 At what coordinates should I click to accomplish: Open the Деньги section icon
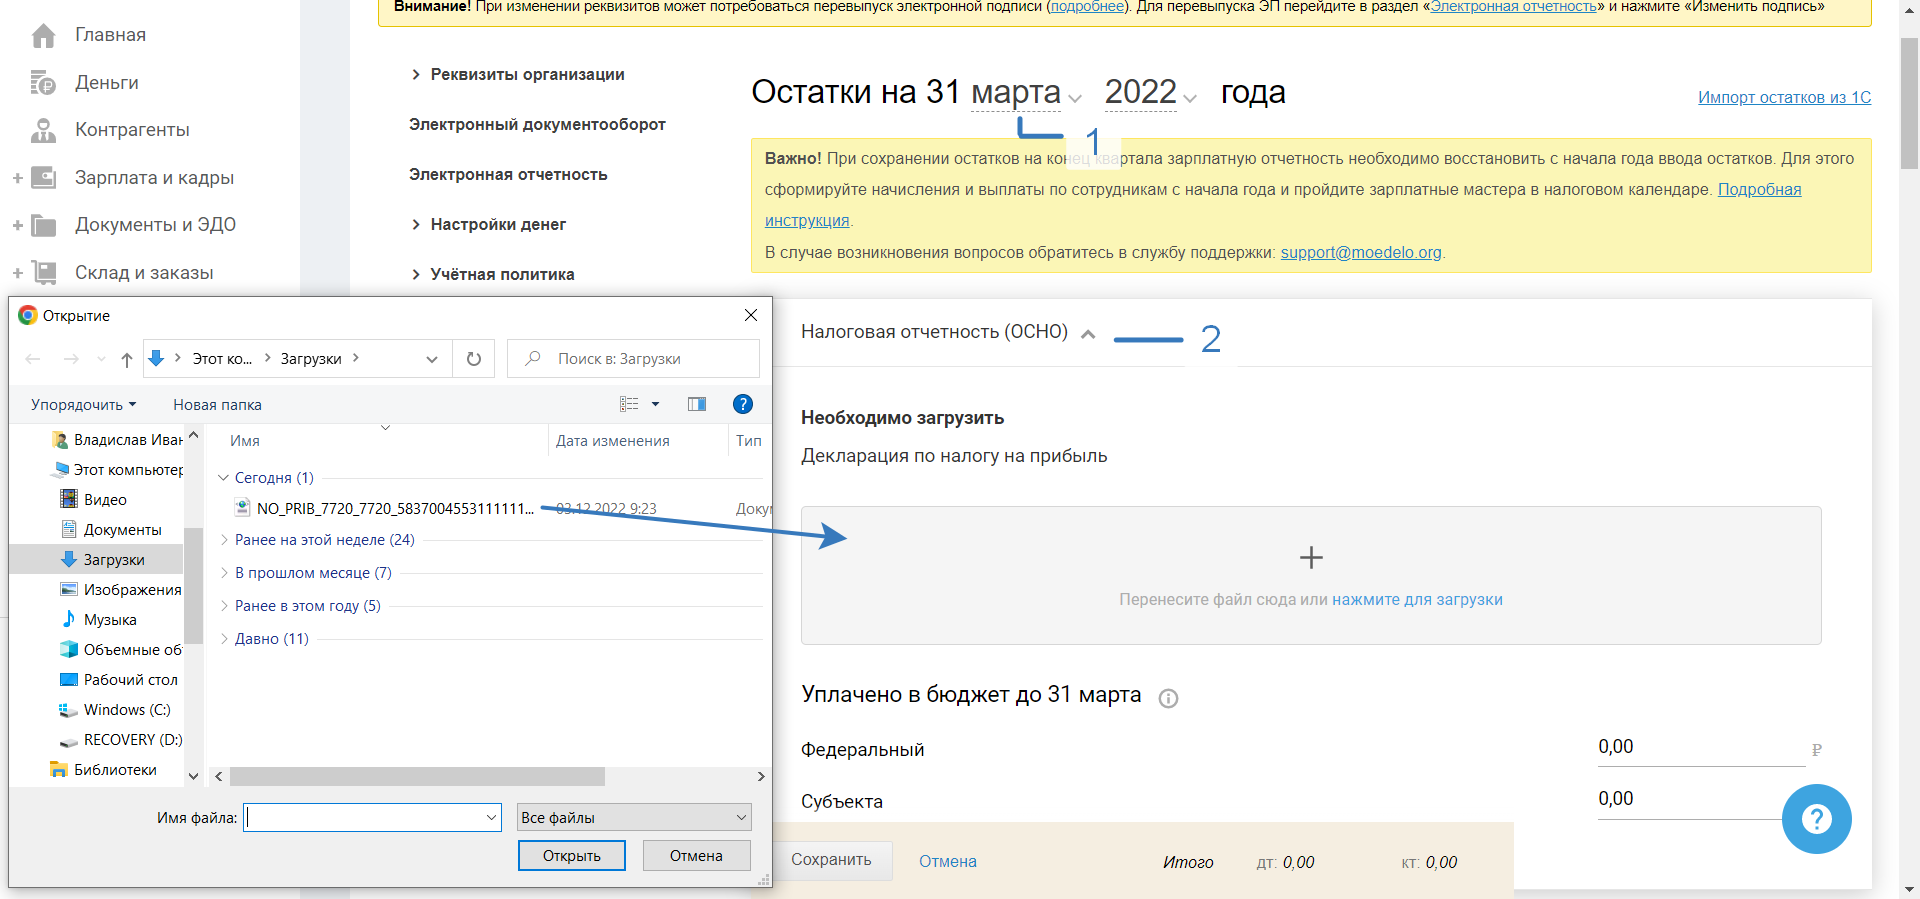[43, 83]
